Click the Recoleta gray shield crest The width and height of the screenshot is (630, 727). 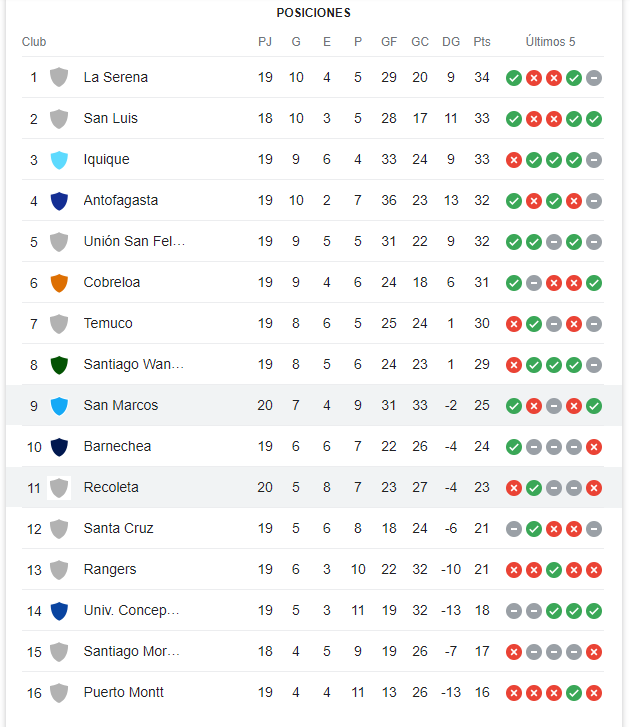(x=59, y=488)
